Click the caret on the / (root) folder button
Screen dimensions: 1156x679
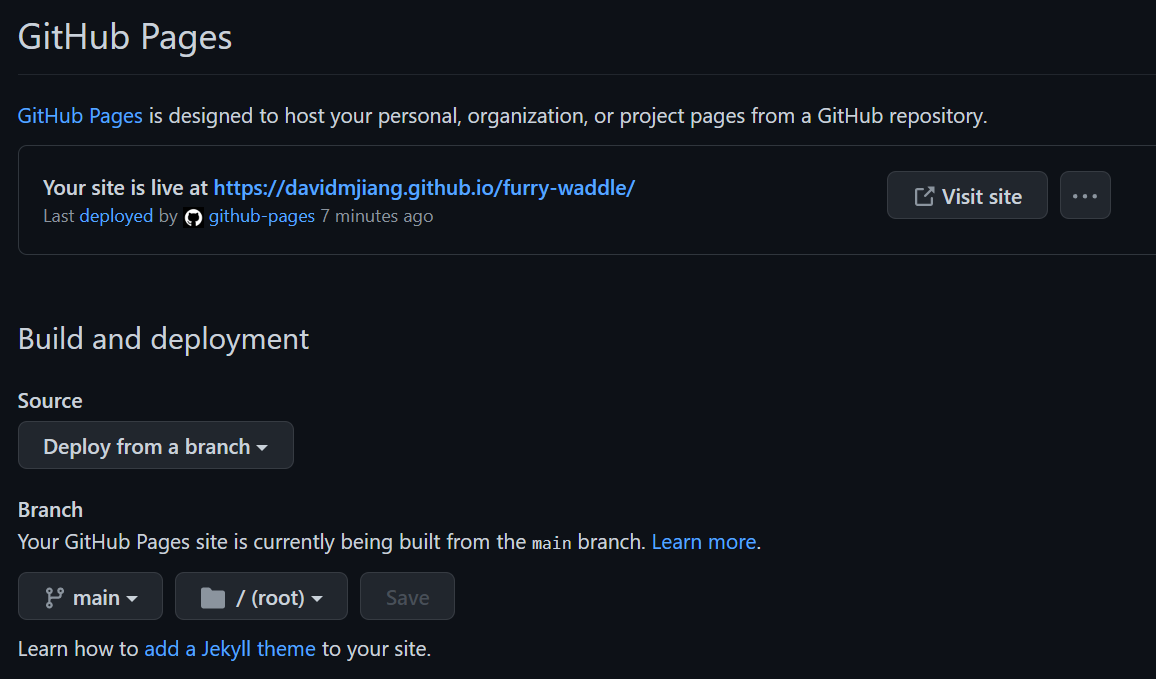point(317,596)
